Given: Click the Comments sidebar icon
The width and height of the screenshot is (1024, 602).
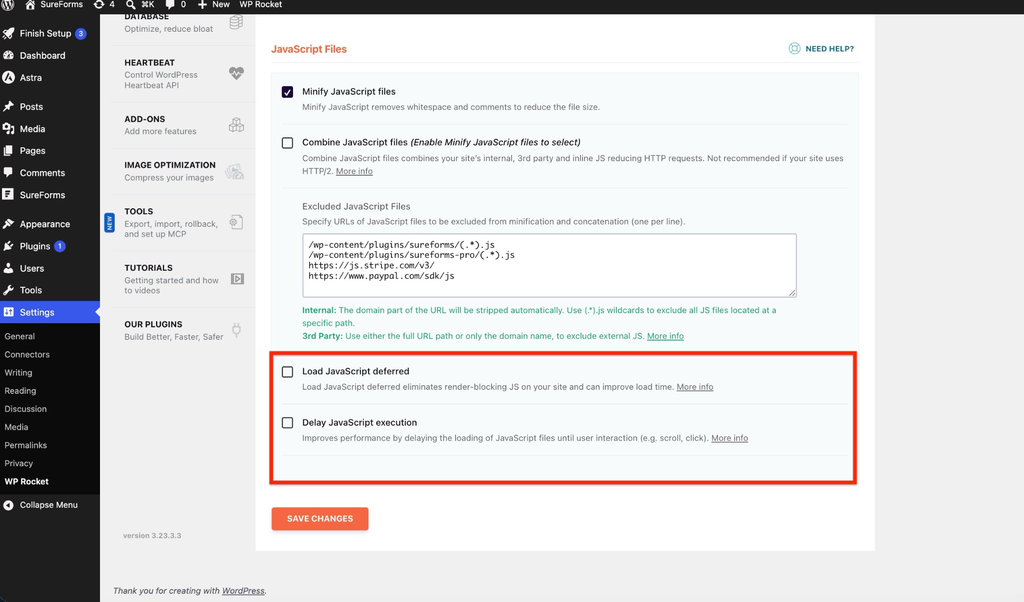Looking at the screenshot, I should 8,172.
